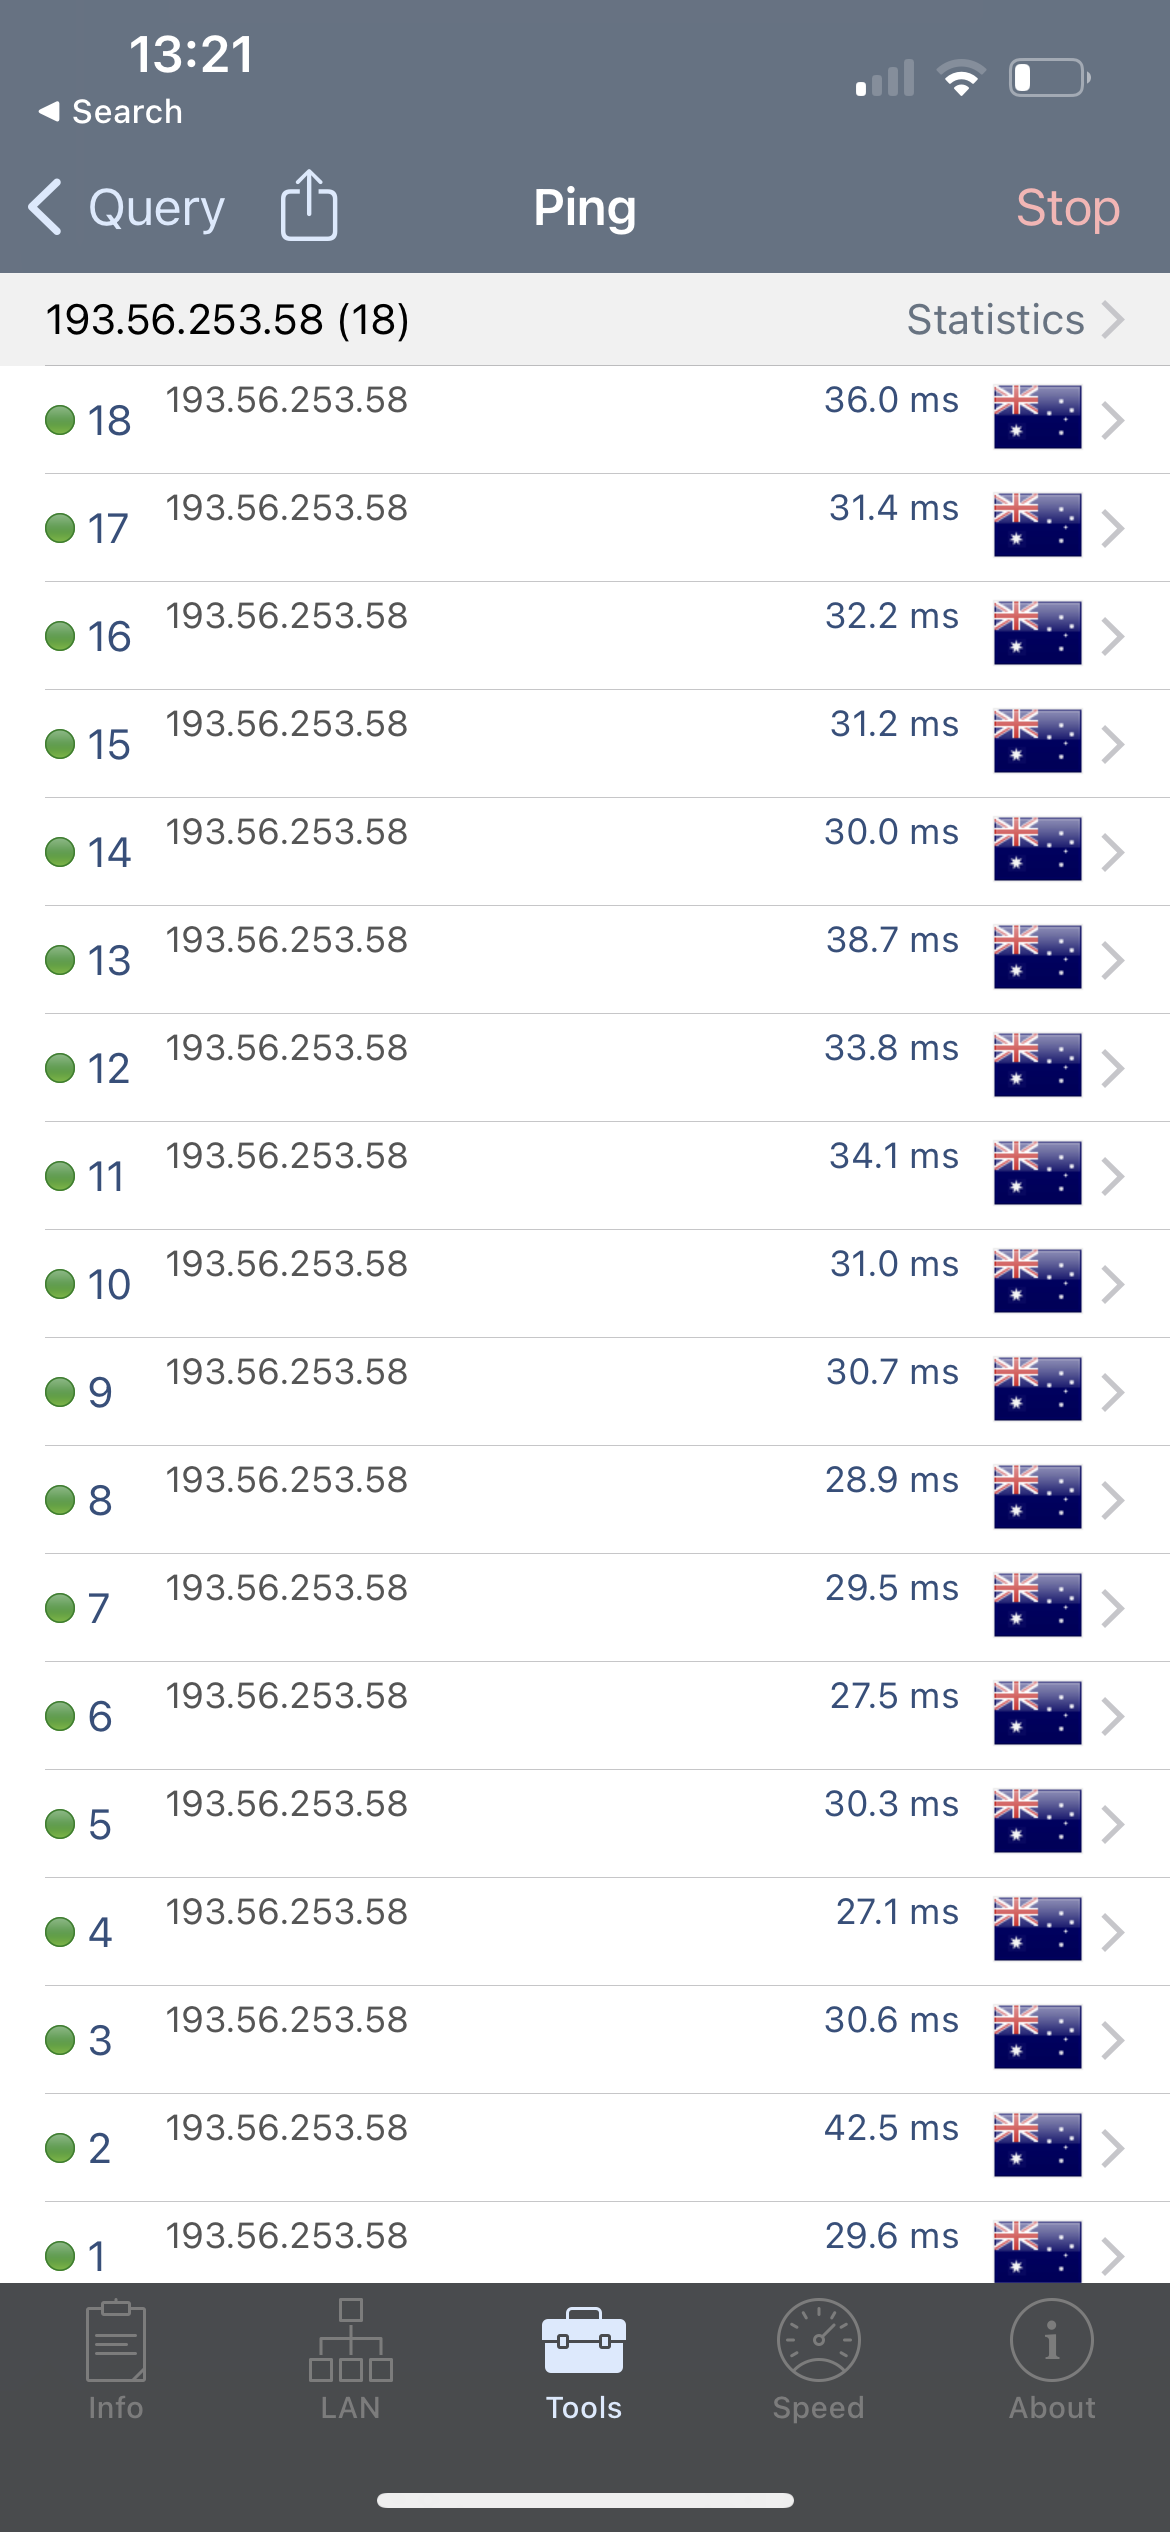1170x2532 pixels.
Task: Tap the back chevron beside Query
Action: click(44, 207)
